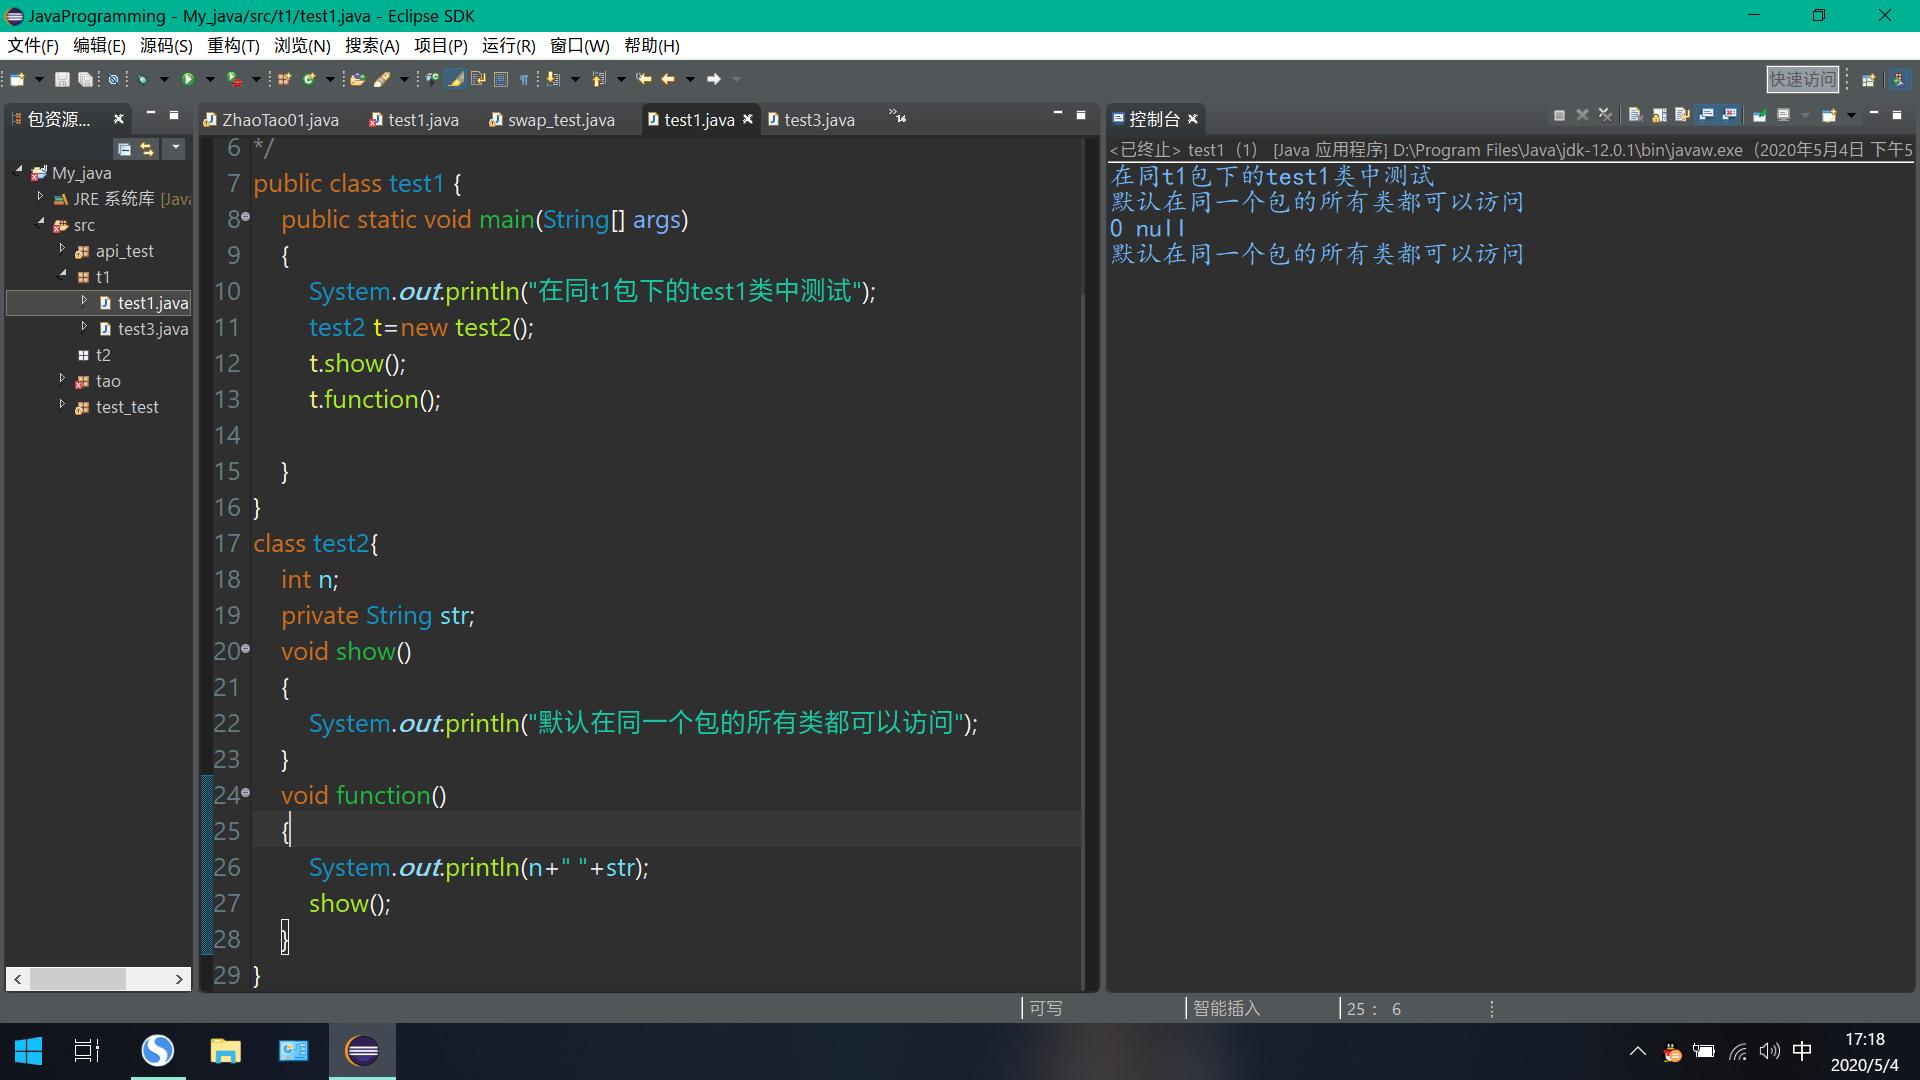1920x1080 pixels.
Task: Expand the JRE system library node
Action: (40, 197)
